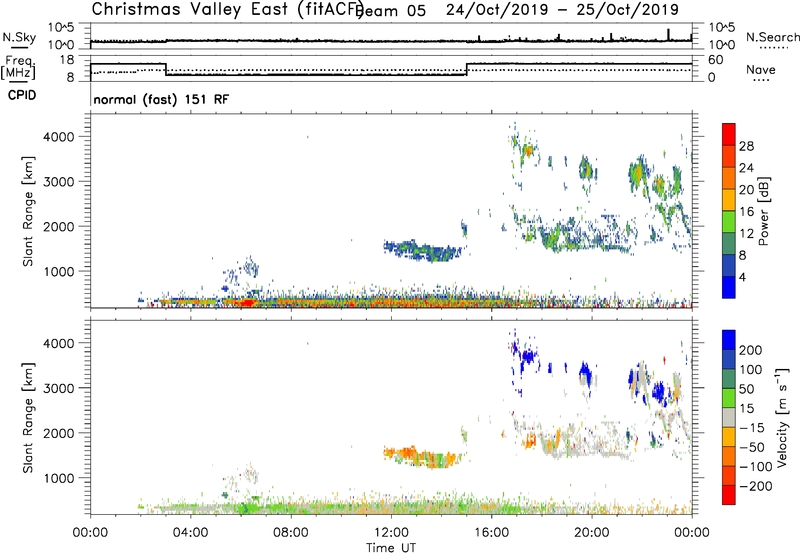Click the Freq. [MHz] axis label
This screenshot has height=554, width=800.
[18, 67]
